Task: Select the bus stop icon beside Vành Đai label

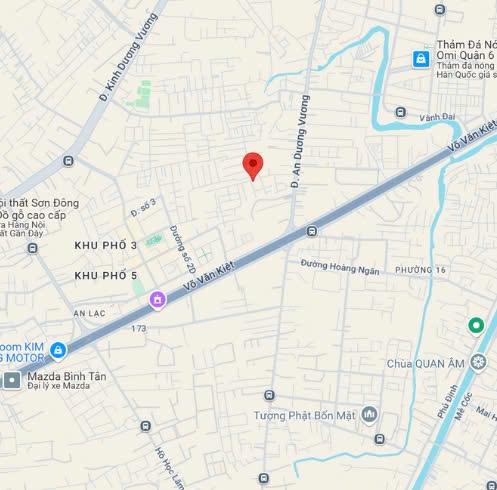Action: 401,112
